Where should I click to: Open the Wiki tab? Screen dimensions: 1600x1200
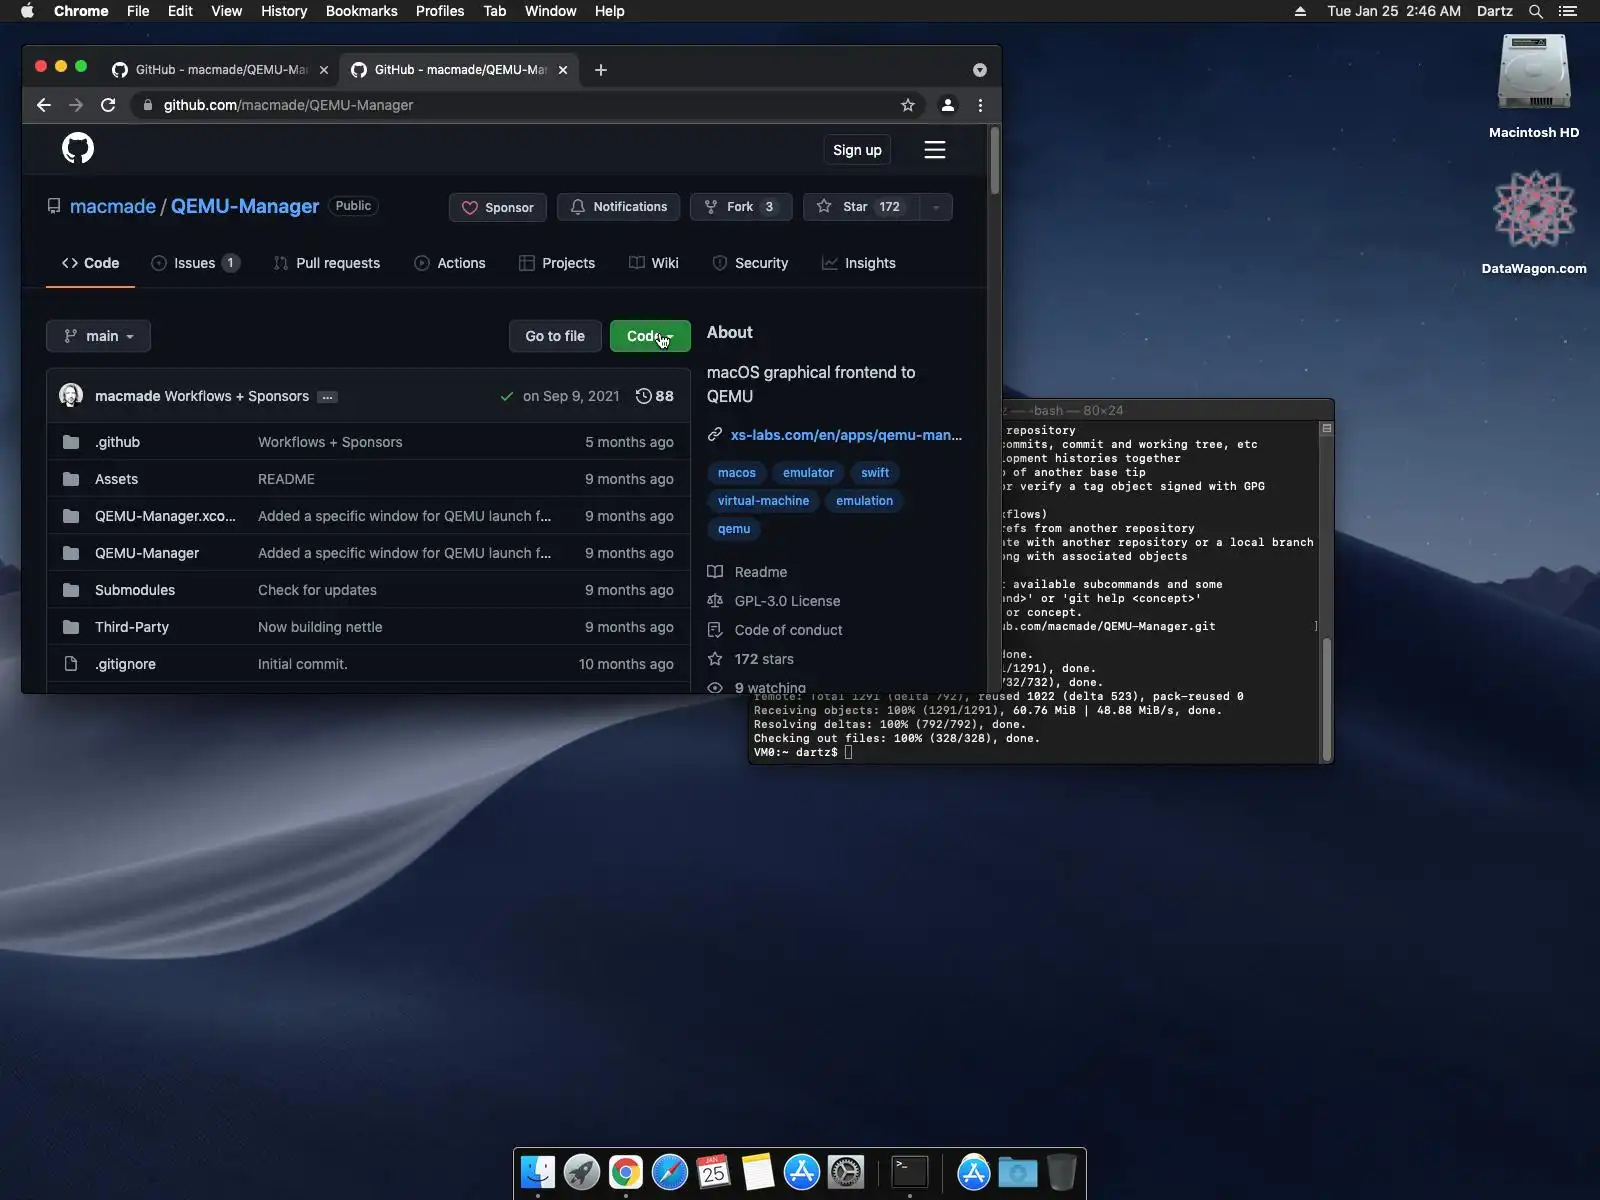click(654, 263)
